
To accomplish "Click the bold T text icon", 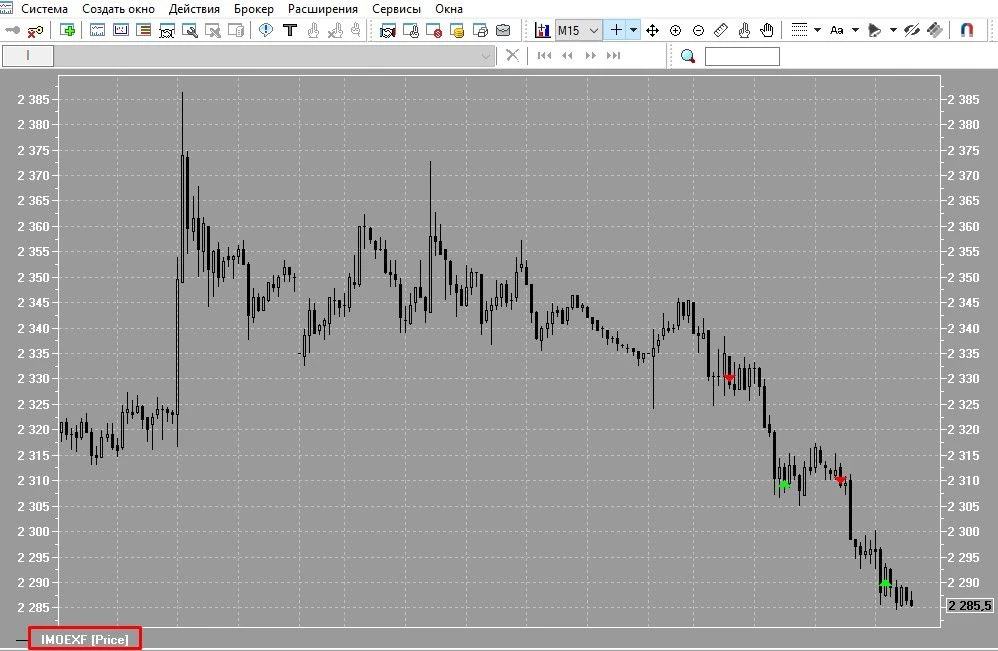I will (x=290, y=30).
